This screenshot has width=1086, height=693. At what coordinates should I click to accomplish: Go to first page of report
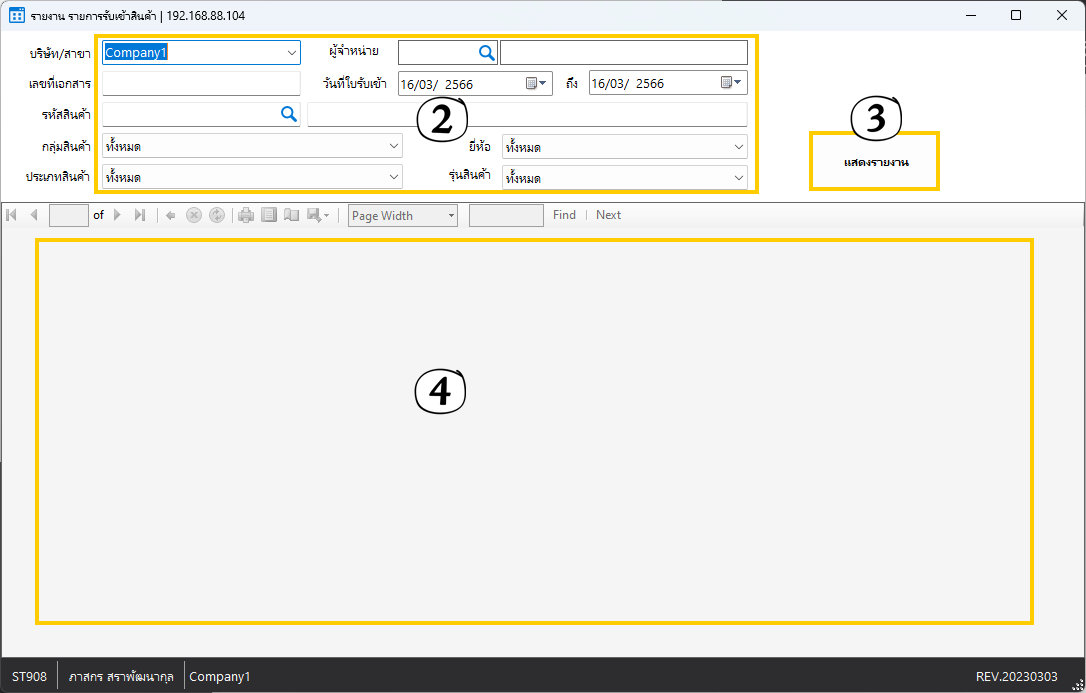coord(12,215)
